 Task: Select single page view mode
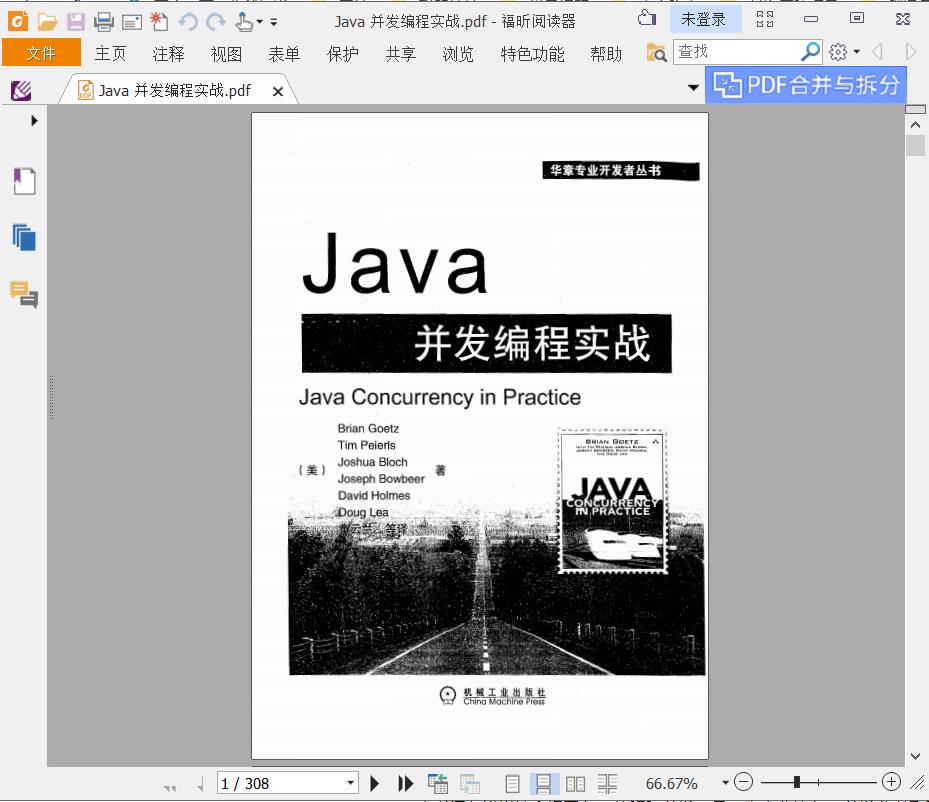512,784
